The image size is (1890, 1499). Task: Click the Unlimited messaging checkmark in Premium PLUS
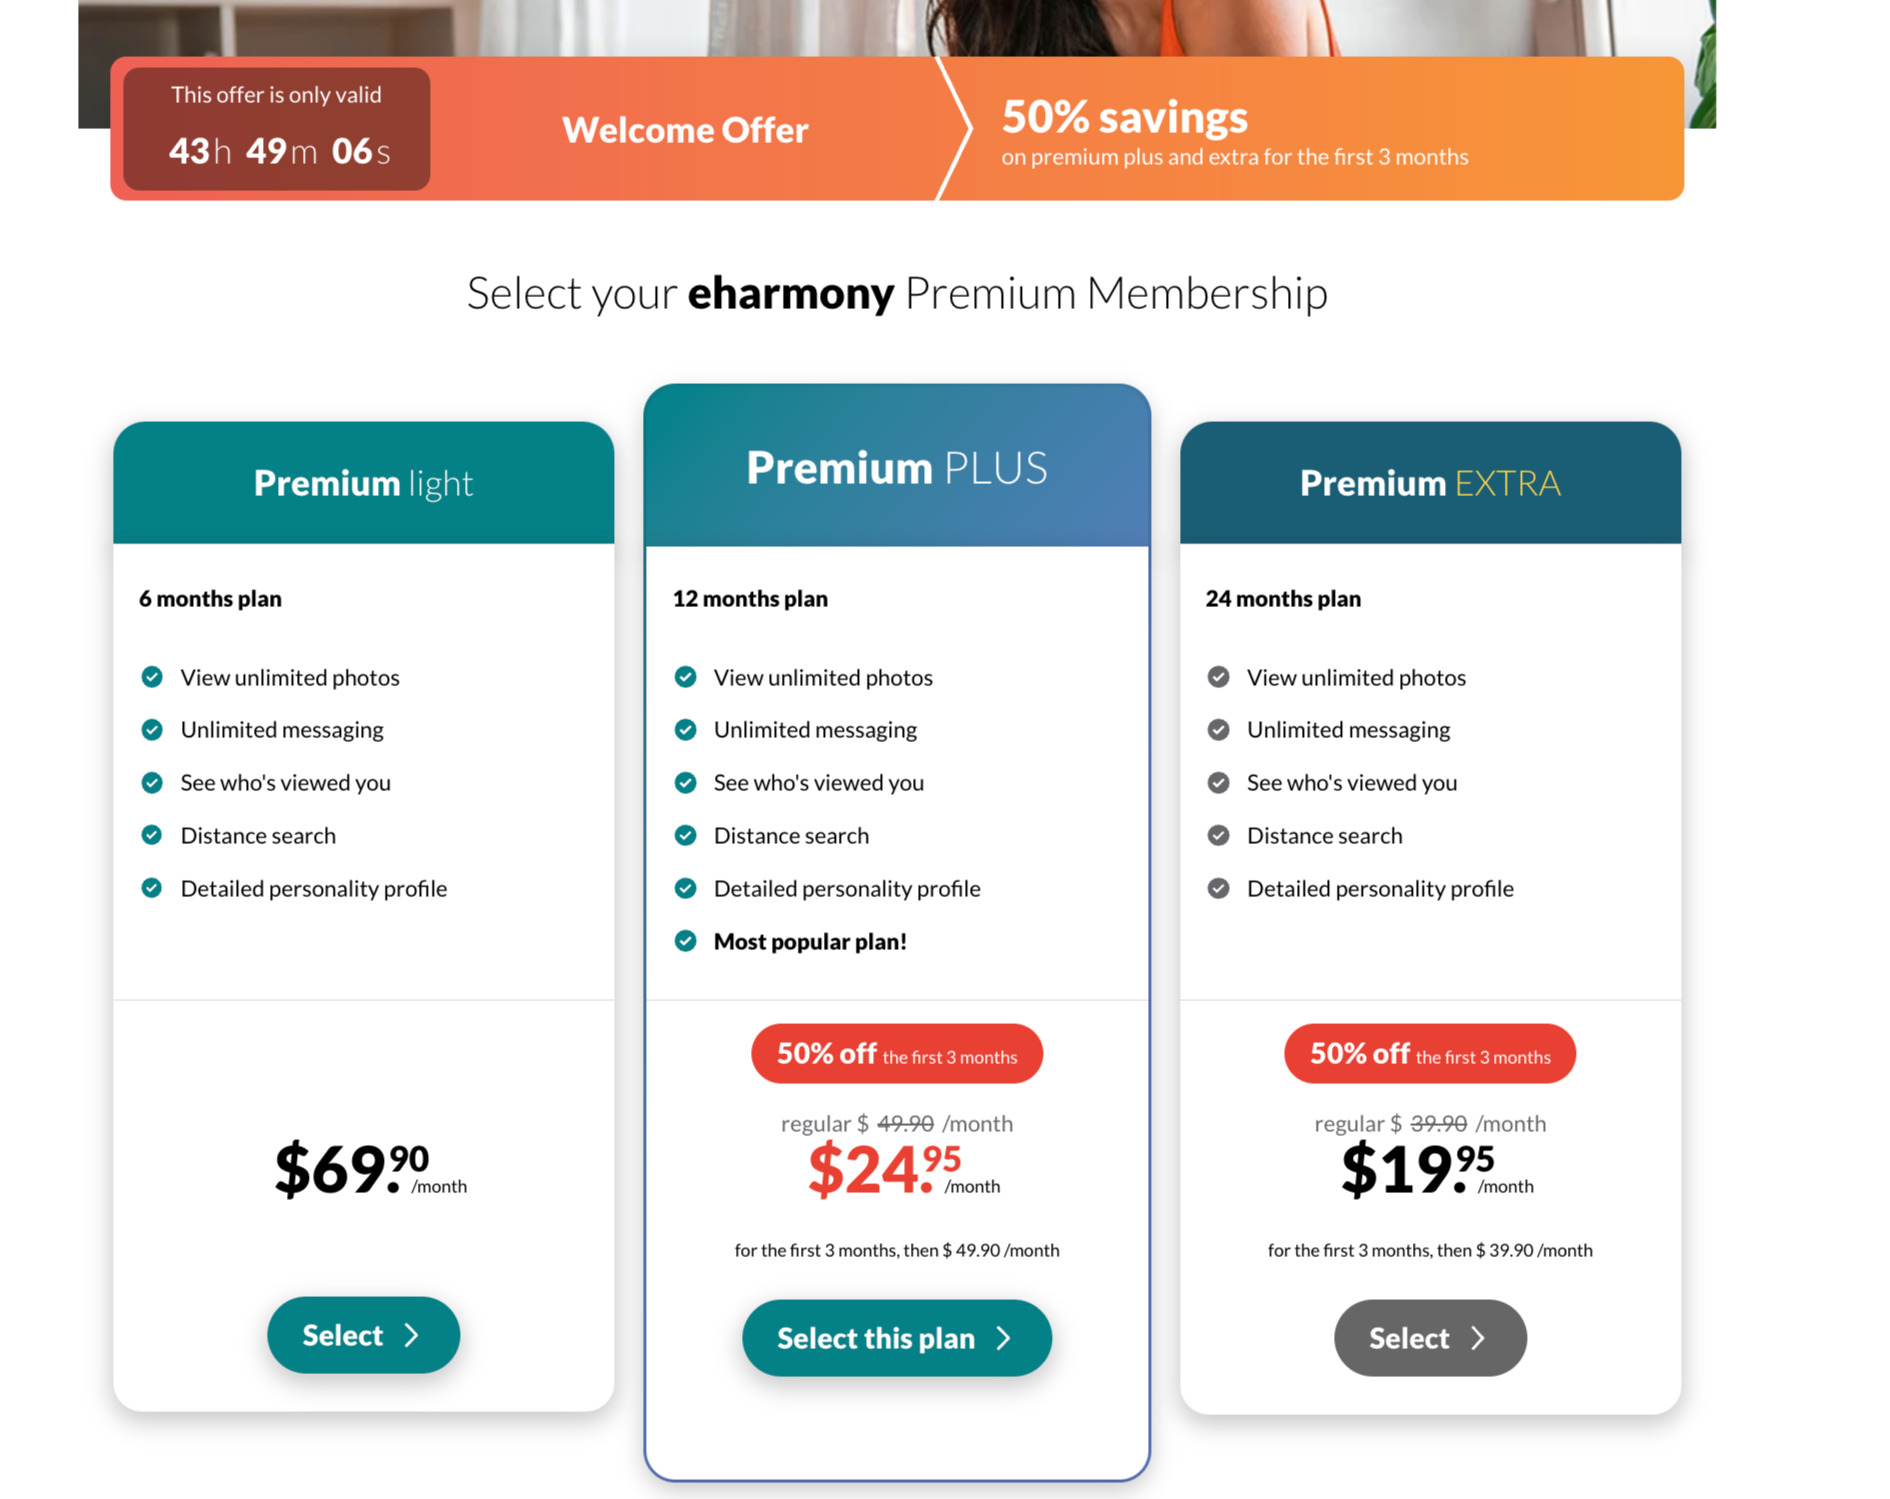[x=686, y=729]
